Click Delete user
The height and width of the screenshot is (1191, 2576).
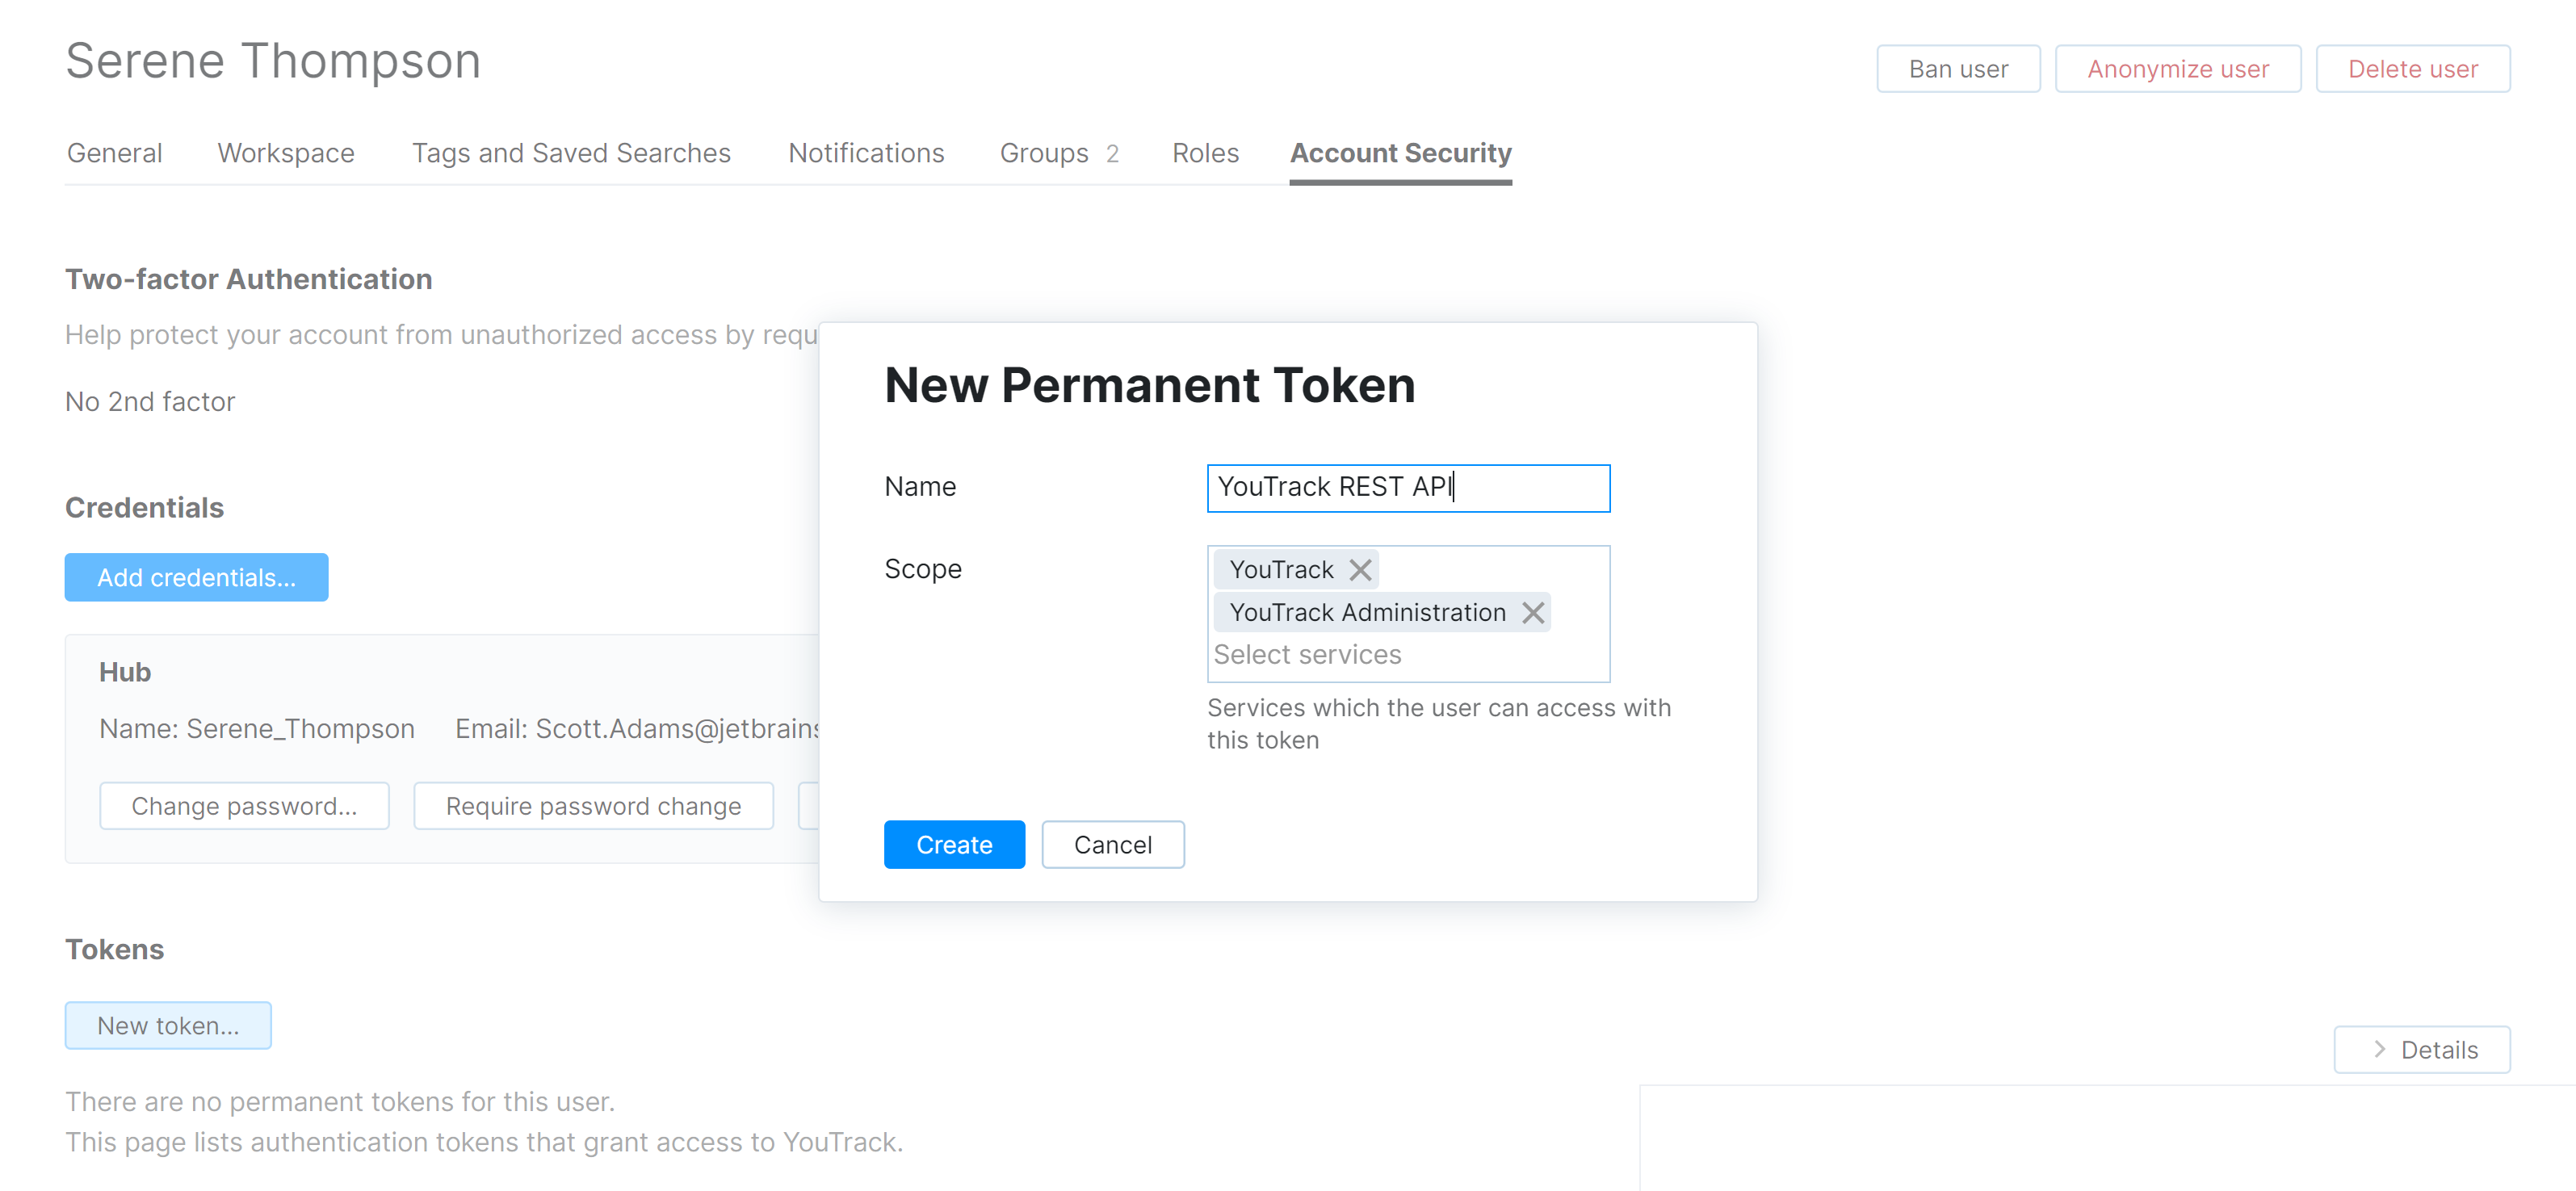pos(2413,68)
